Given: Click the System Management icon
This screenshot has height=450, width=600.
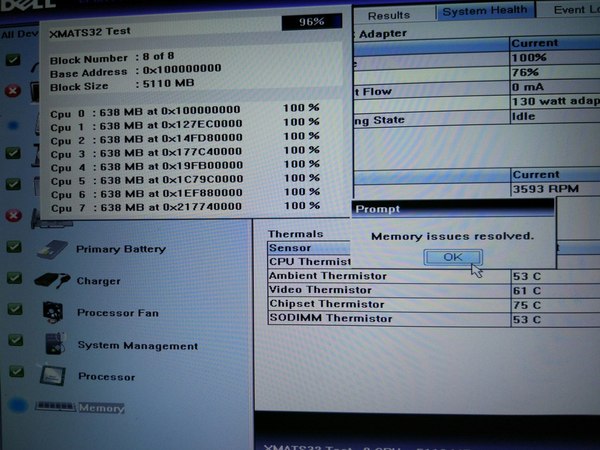Looking at the screenshot, I should click(53, 344).
